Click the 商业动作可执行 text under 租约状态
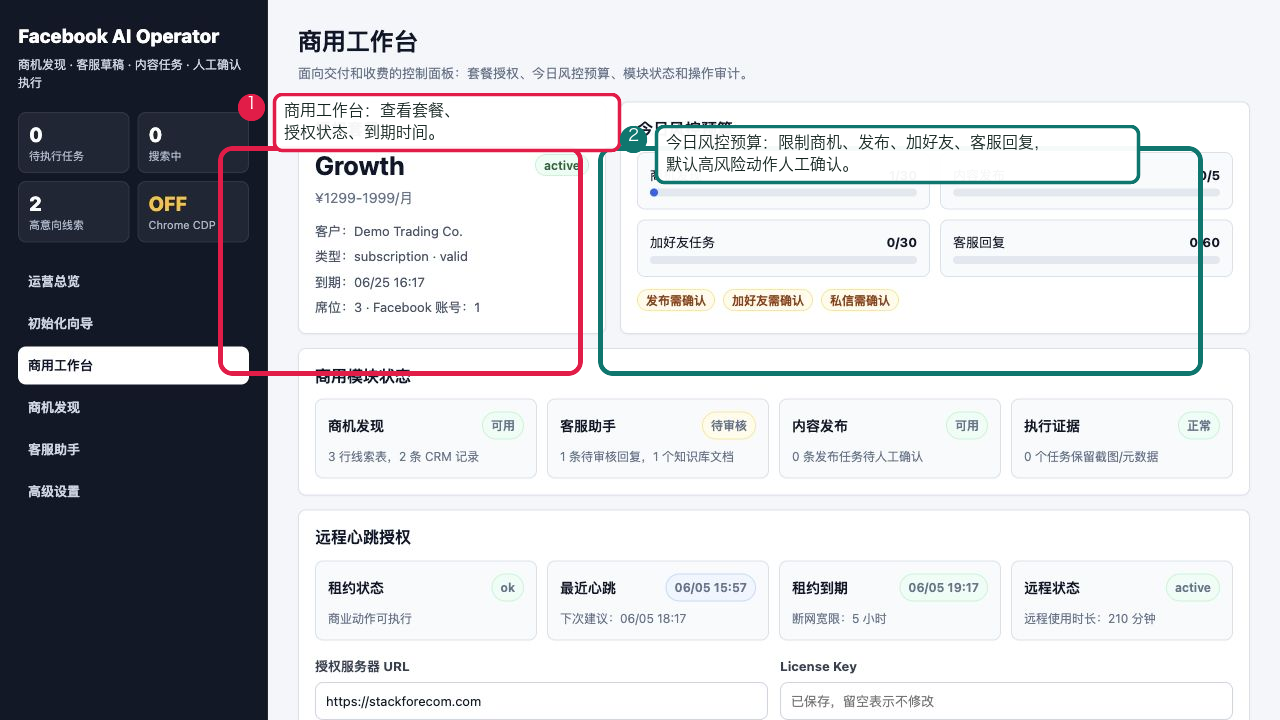This screenshot has width=1280, height=720. click(x=370, y=619)
